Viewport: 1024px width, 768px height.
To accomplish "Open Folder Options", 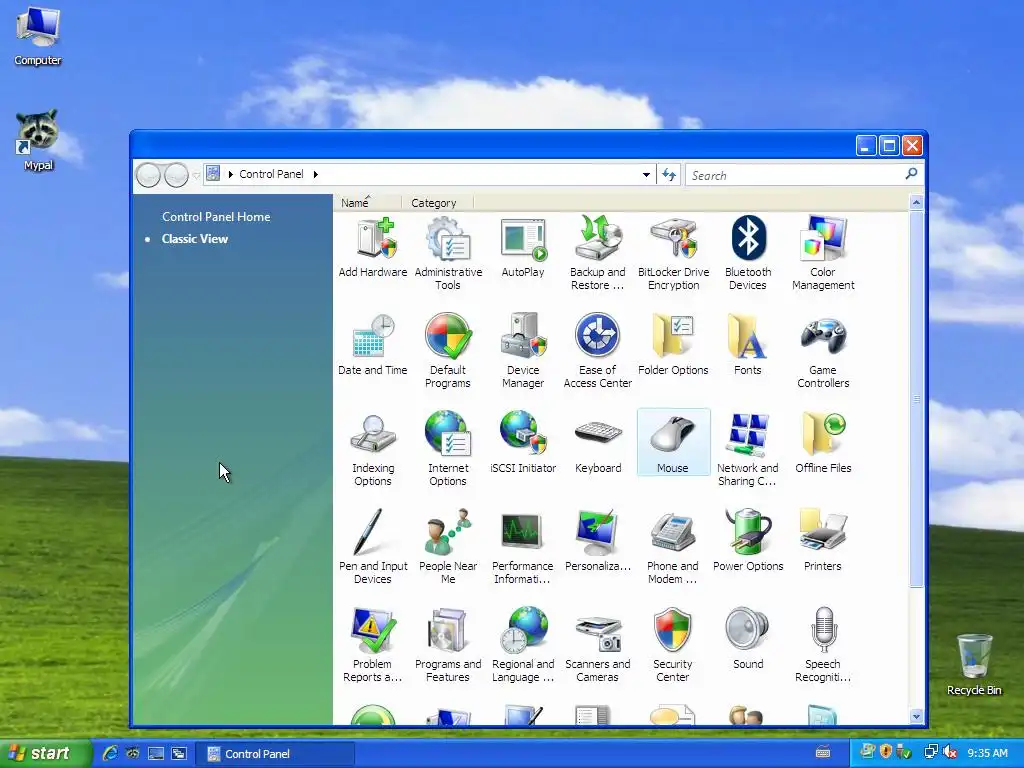I will [x=673, y=345].
